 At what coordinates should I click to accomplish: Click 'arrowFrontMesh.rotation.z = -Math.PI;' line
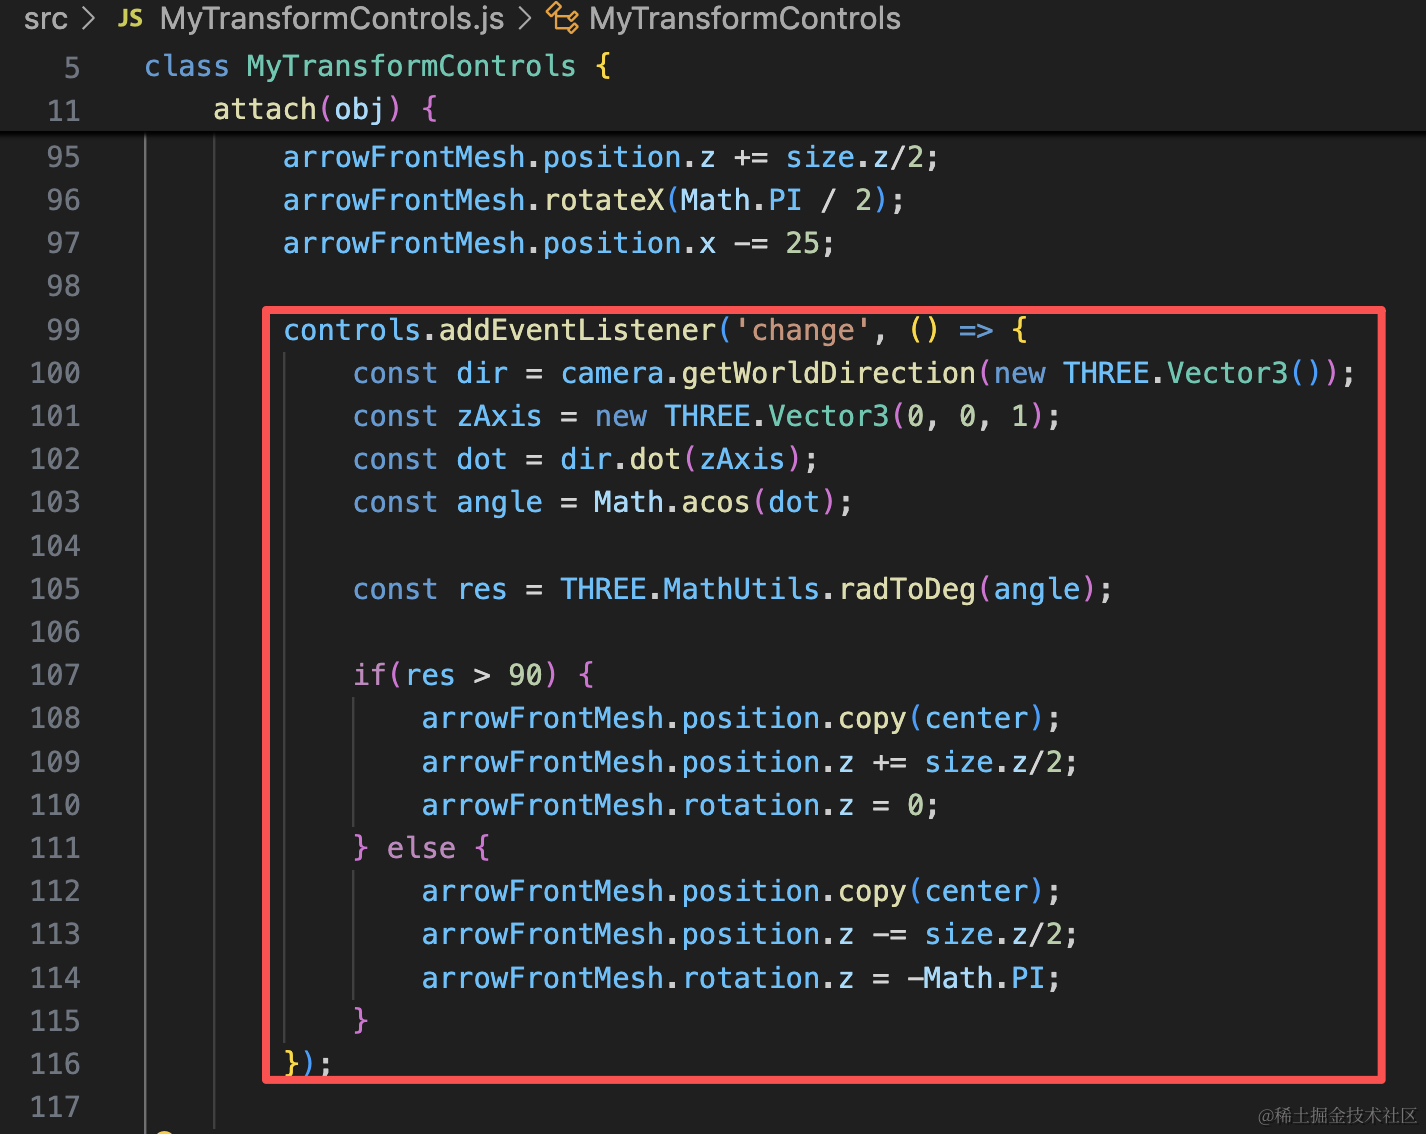coord(741,978)
